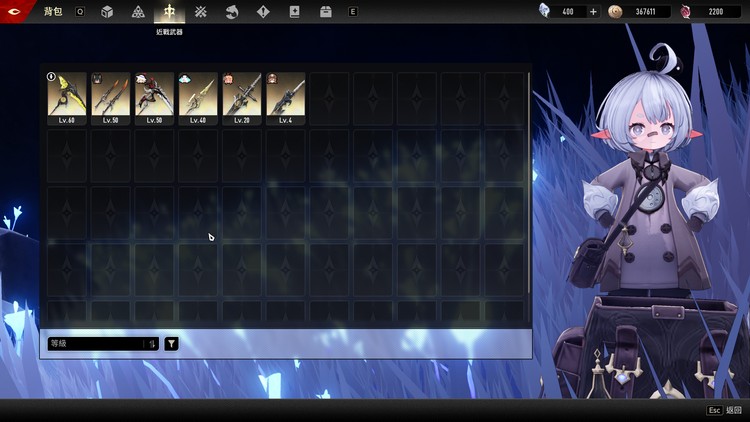Viewport: 750px width, 422px height.
Task: Click the filter funnel icon
Action: [x=171, y=343]
